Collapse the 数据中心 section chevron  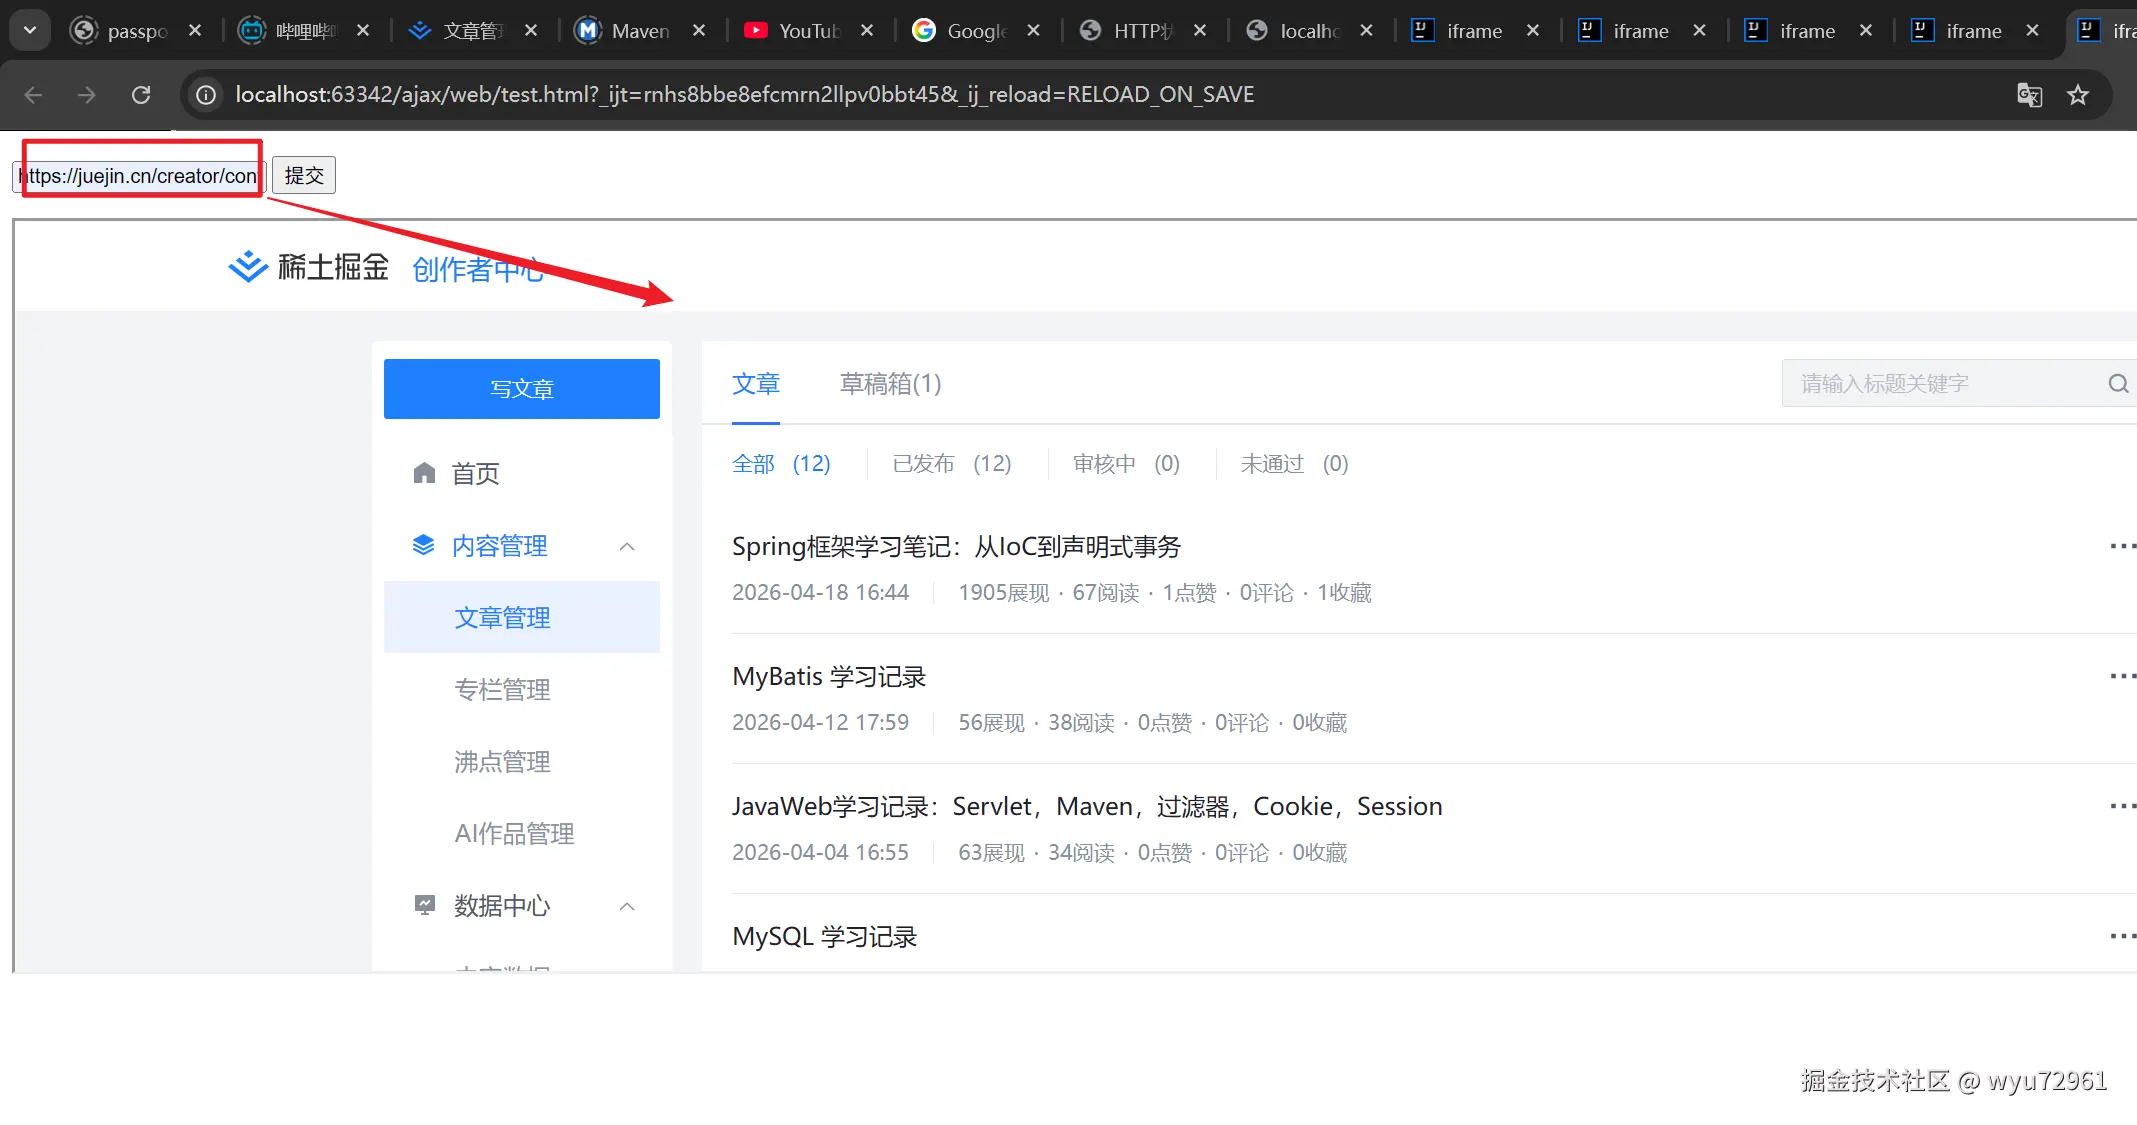click(627, 906)
